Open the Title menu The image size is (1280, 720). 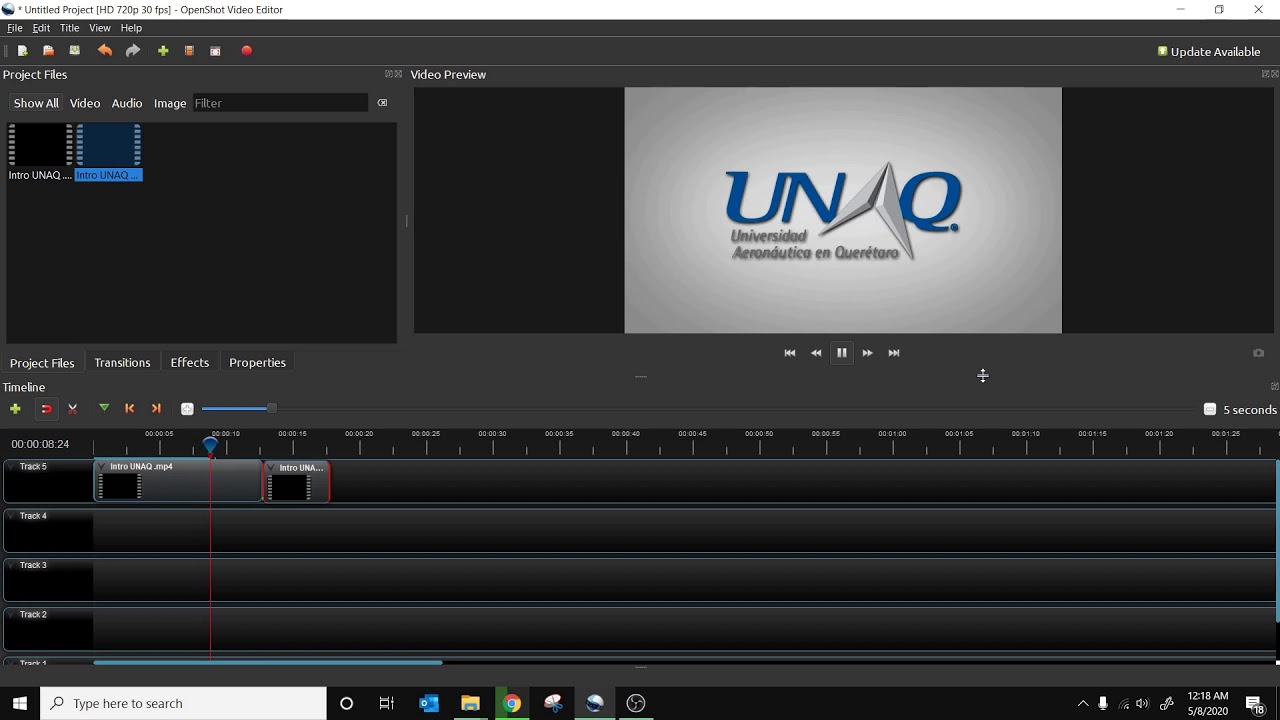(70, 28)
